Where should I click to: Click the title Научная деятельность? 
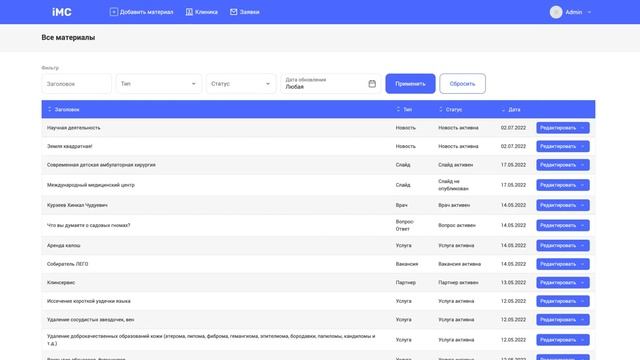tap(73, 128)
